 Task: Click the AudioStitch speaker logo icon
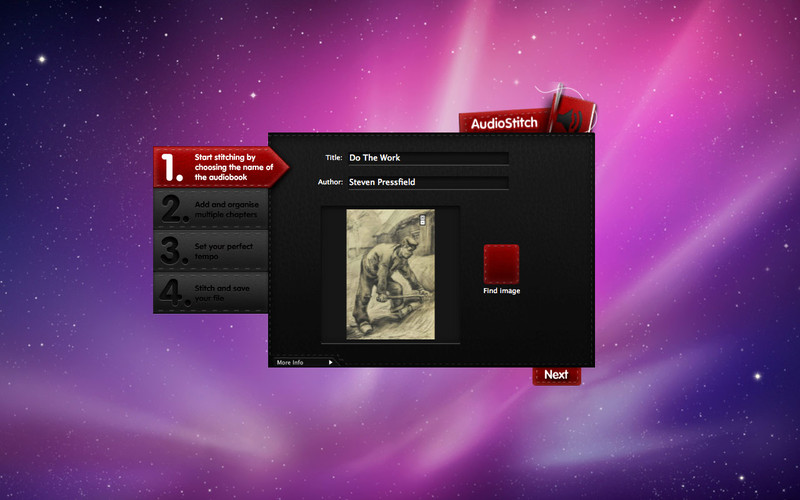(x=572, y=115)
